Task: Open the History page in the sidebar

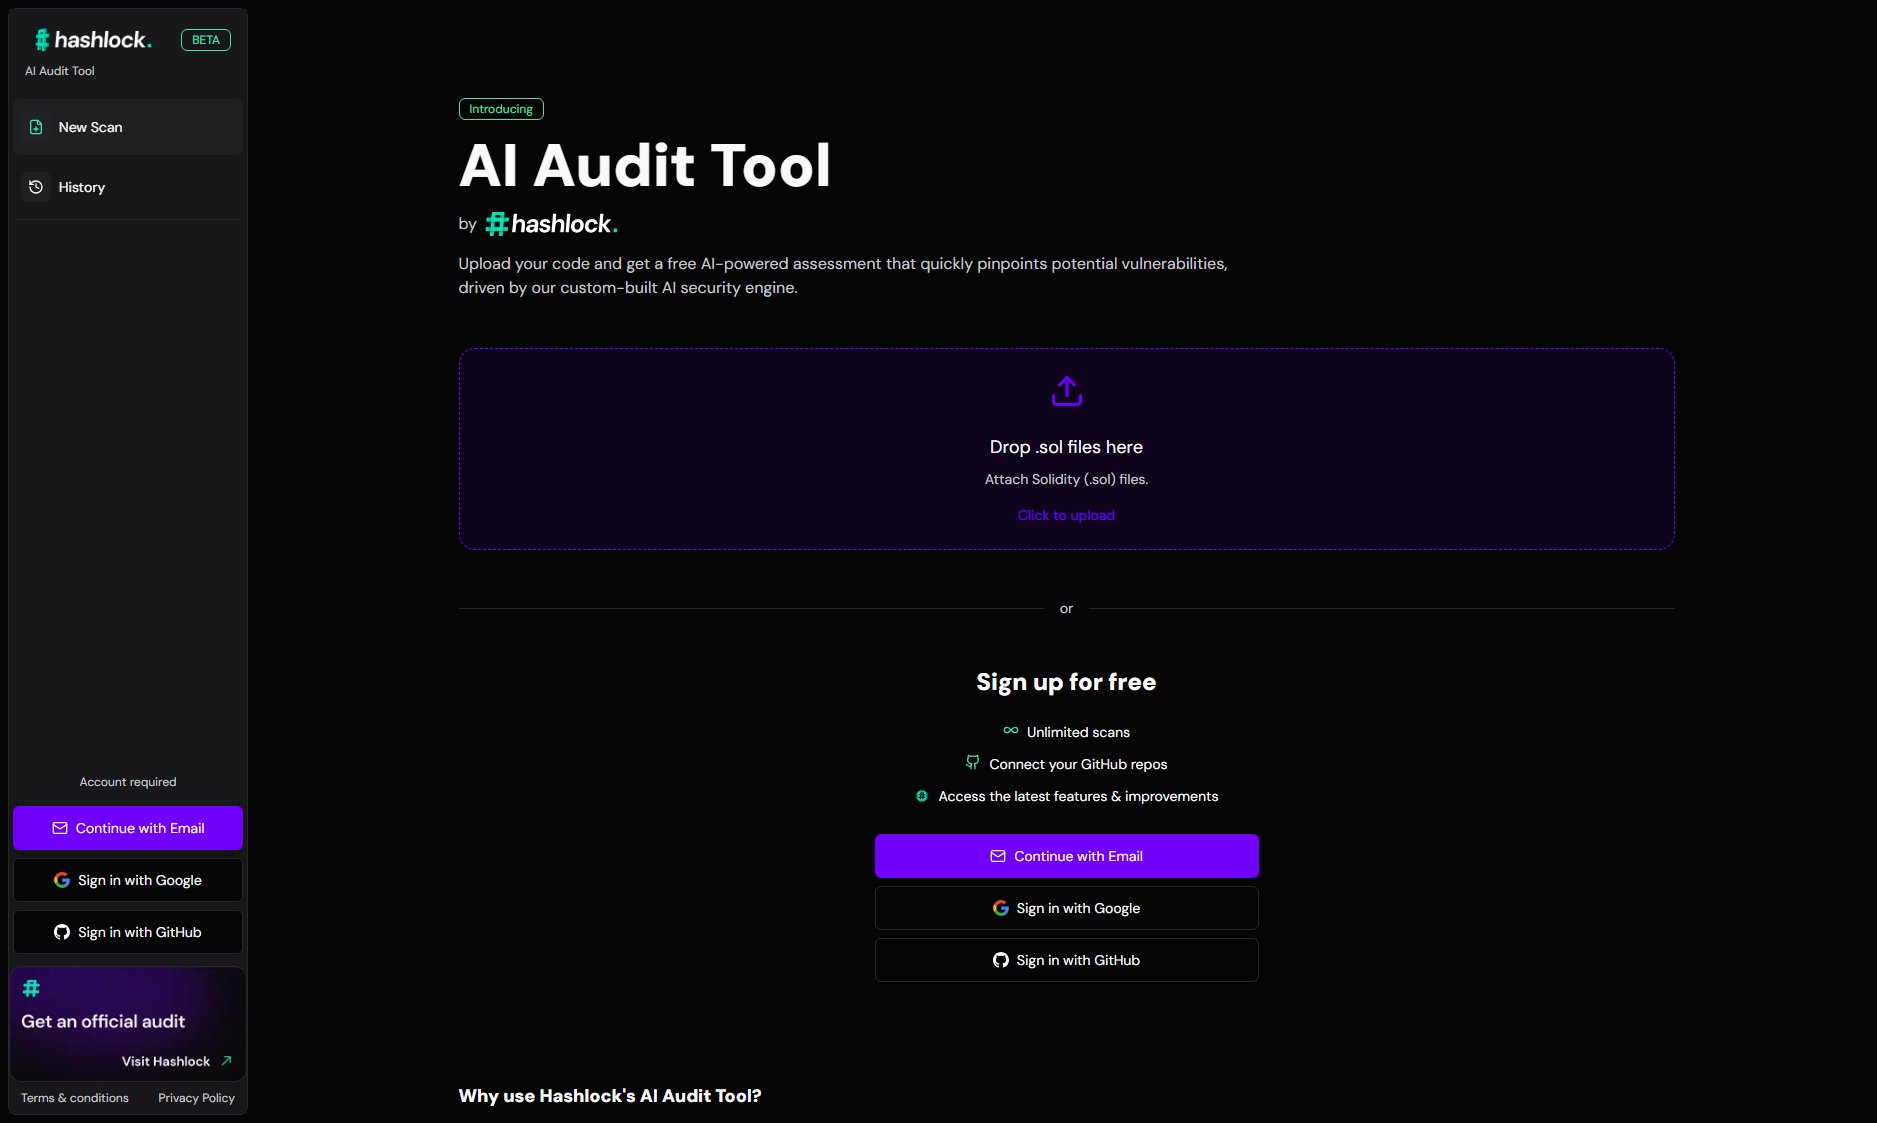Action: 128,187
